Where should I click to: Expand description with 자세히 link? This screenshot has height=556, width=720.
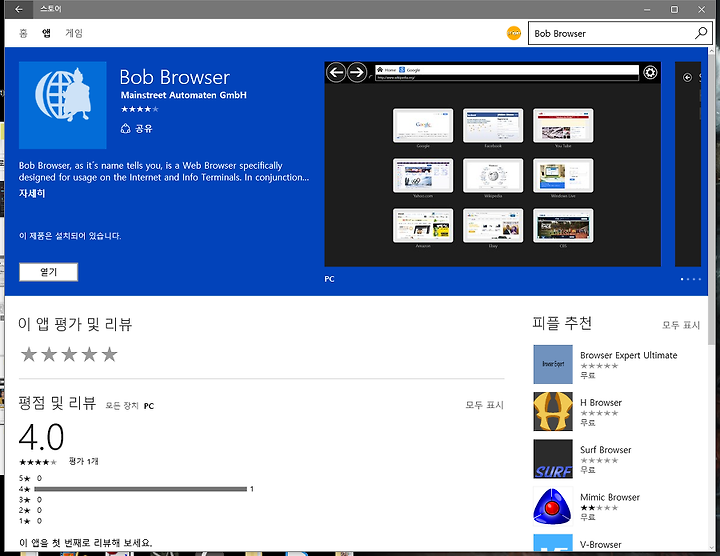tap(32, 193)
